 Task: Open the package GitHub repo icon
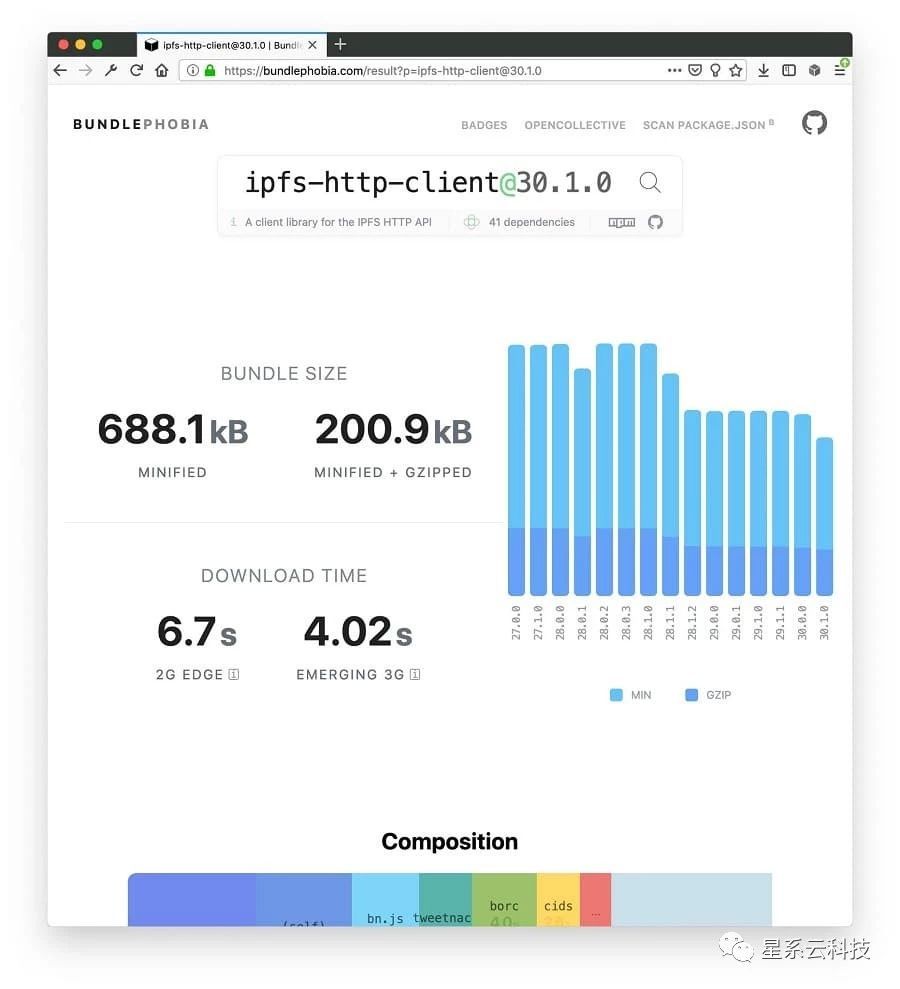(x=655, y=222)
